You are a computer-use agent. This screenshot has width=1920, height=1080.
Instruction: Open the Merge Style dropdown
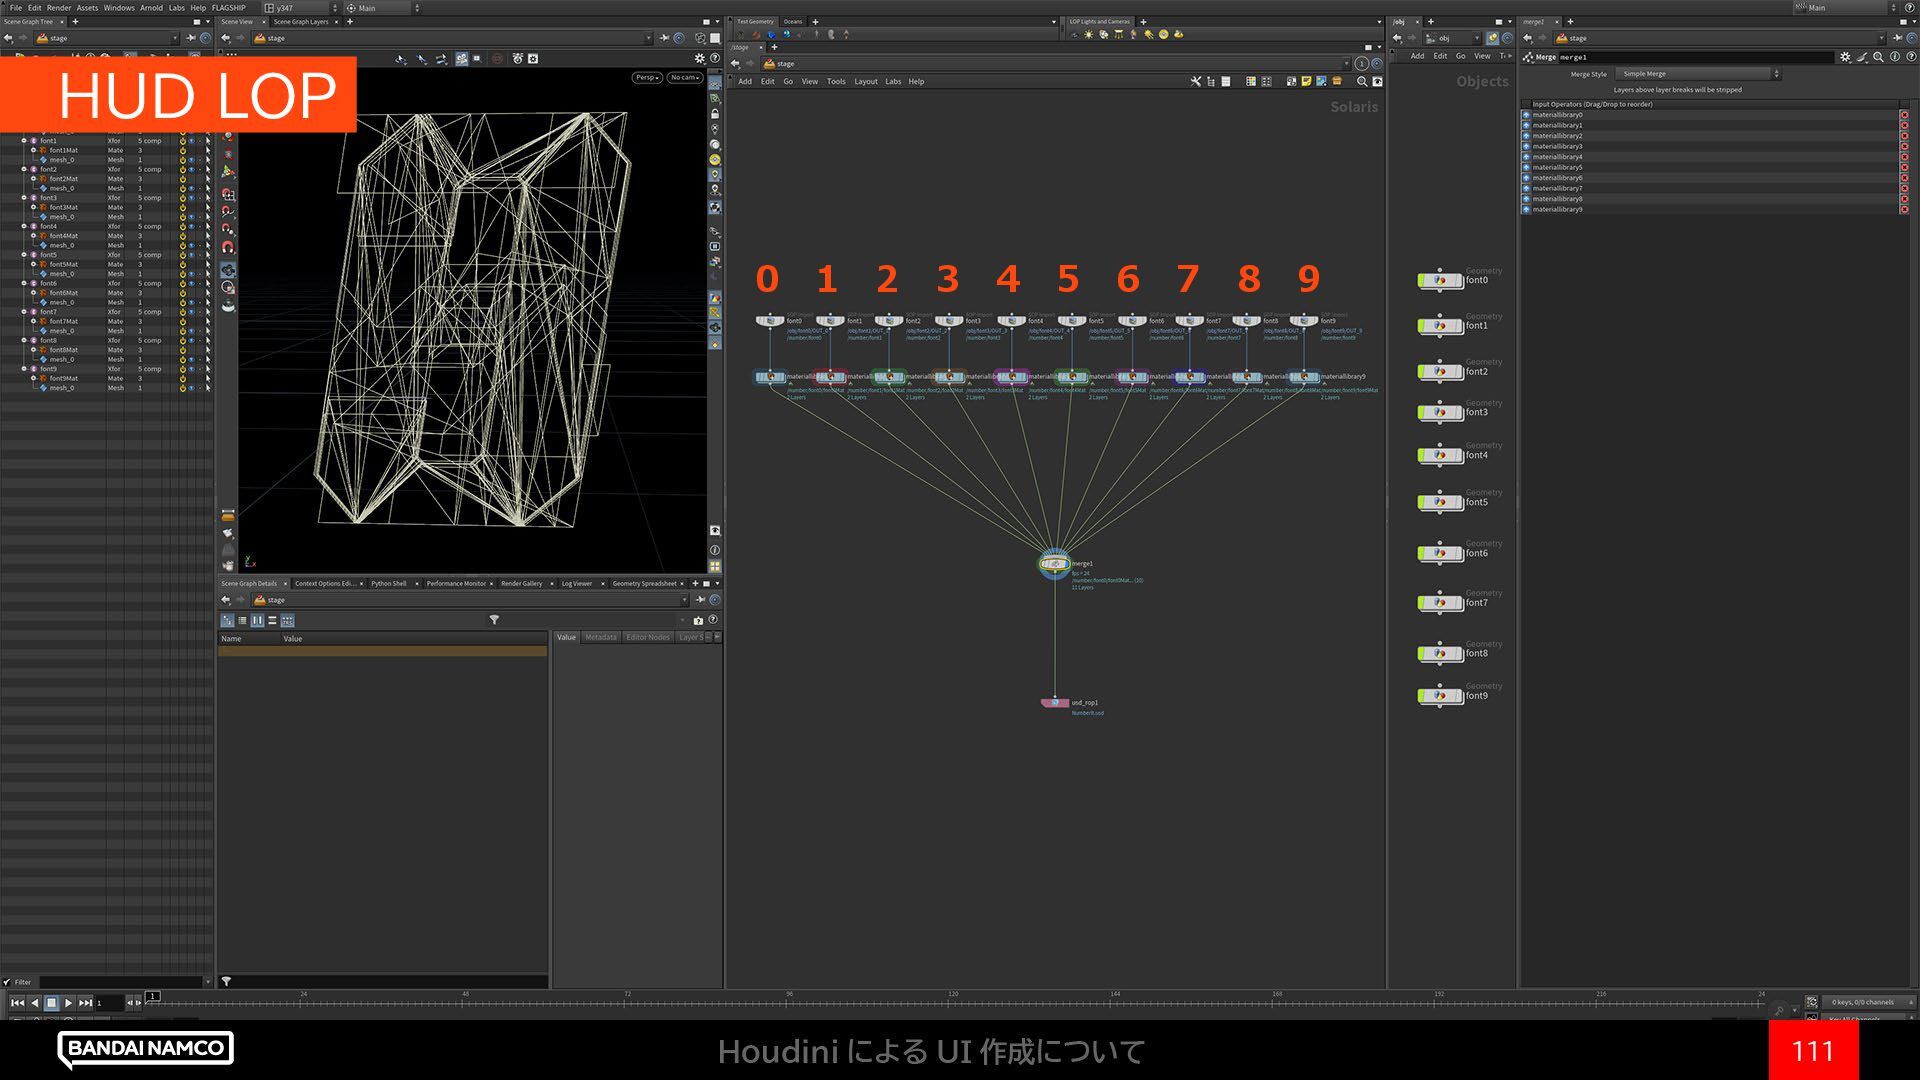pos(1697,74)
